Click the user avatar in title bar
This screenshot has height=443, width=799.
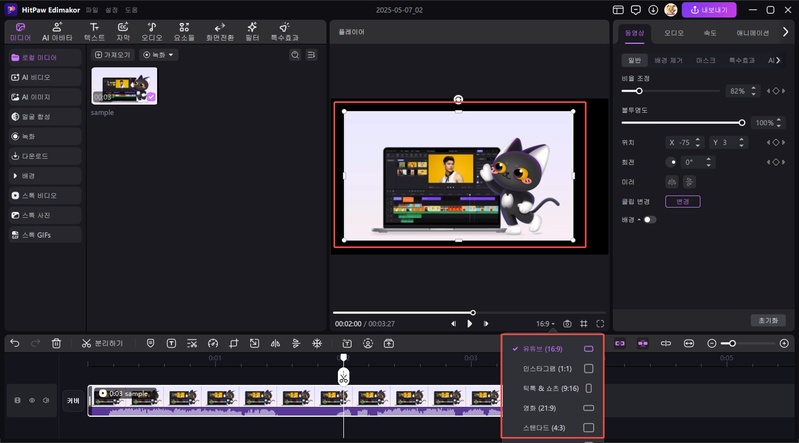671,10
